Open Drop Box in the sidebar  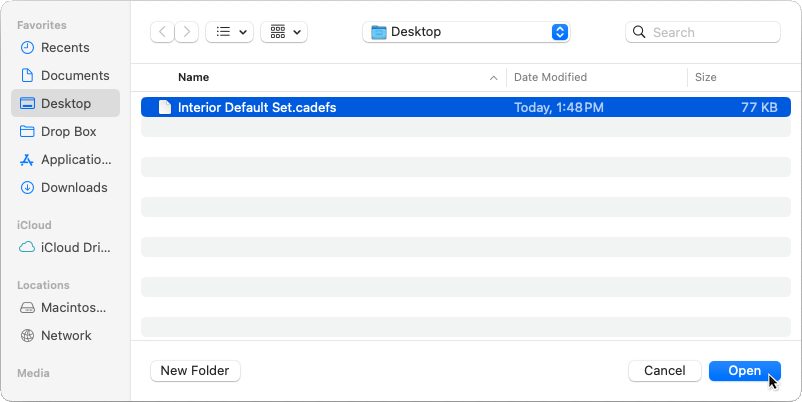coord(65,131)
